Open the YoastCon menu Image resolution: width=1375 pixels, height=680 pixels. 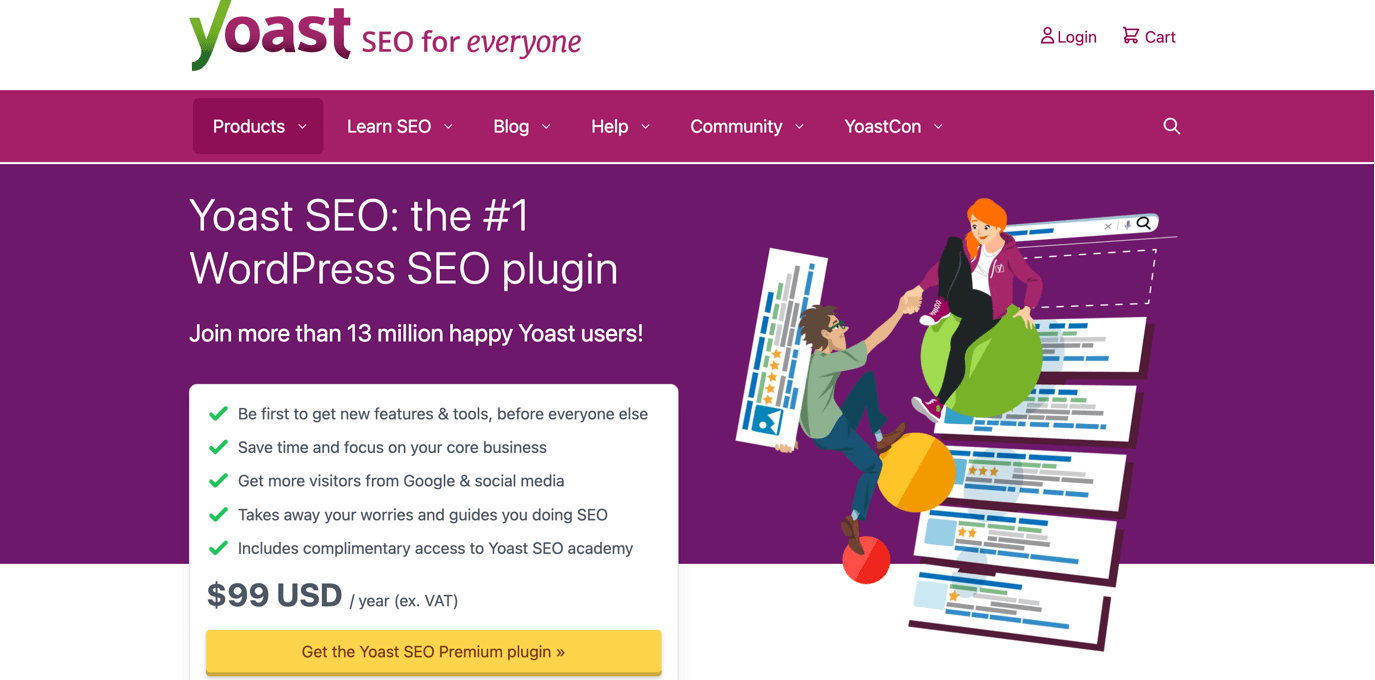click(893, 126)
